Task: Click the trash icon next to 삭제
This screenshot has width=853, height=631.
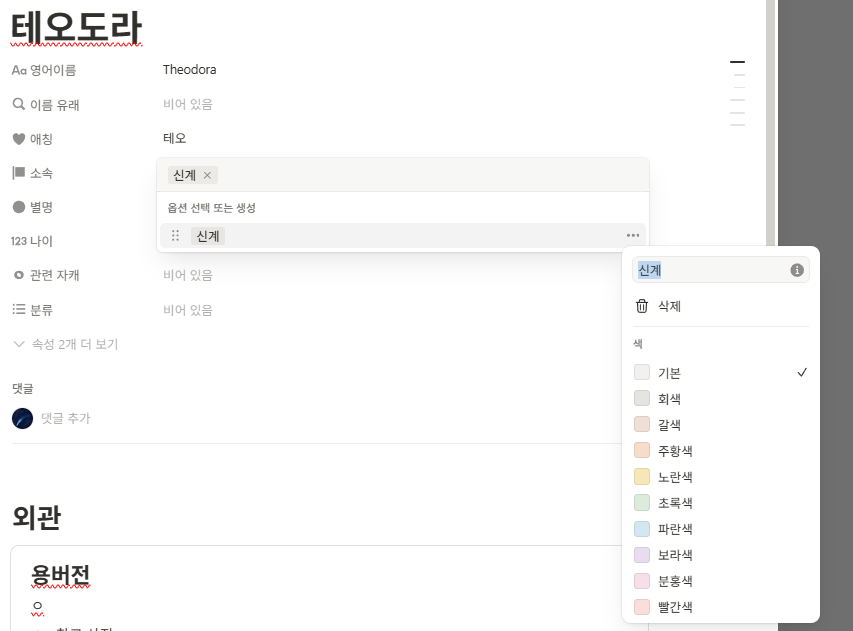Action: [642, 306]
